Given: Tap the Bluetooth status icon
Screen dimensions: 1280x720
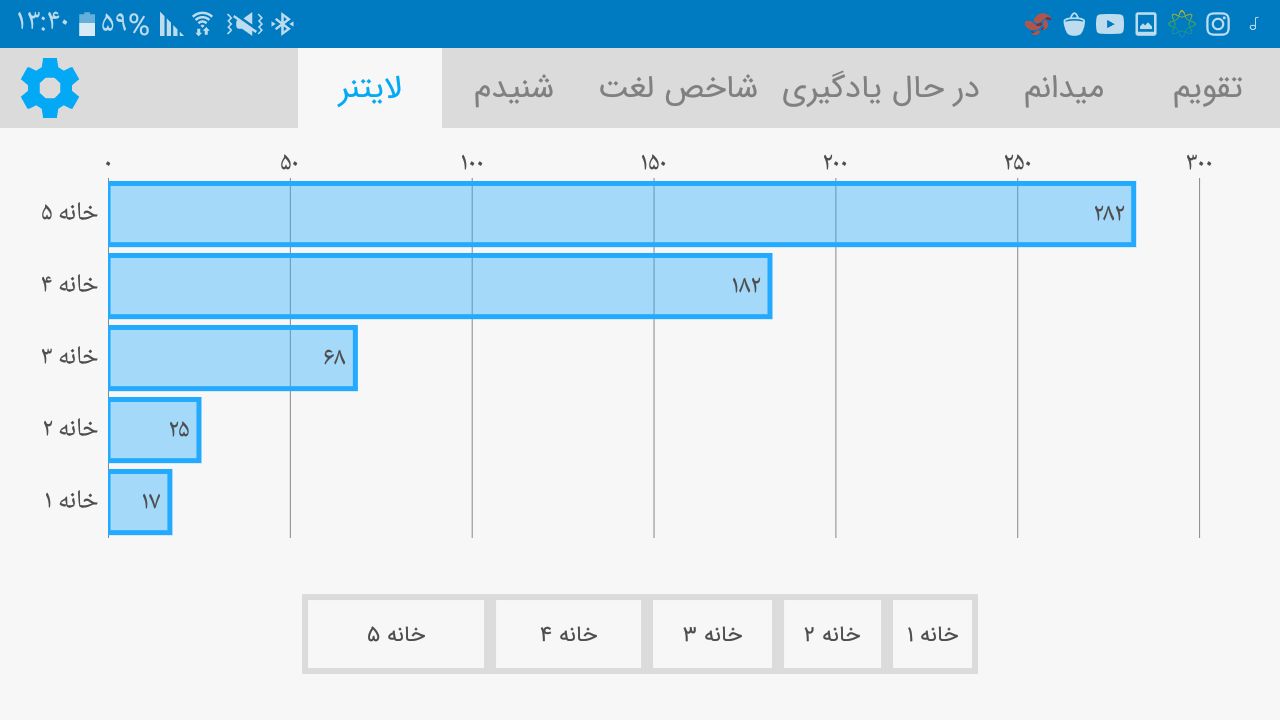Looking at the screenshot, I should 283,24.
